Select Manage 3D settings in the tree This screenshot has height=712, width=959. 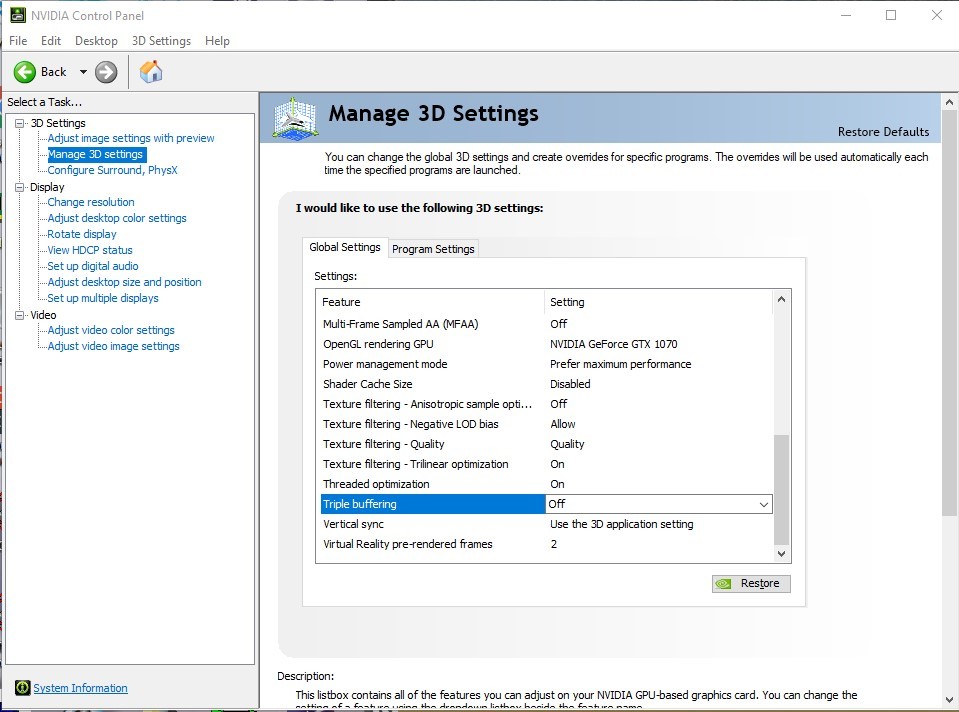[x=95, y=154]
